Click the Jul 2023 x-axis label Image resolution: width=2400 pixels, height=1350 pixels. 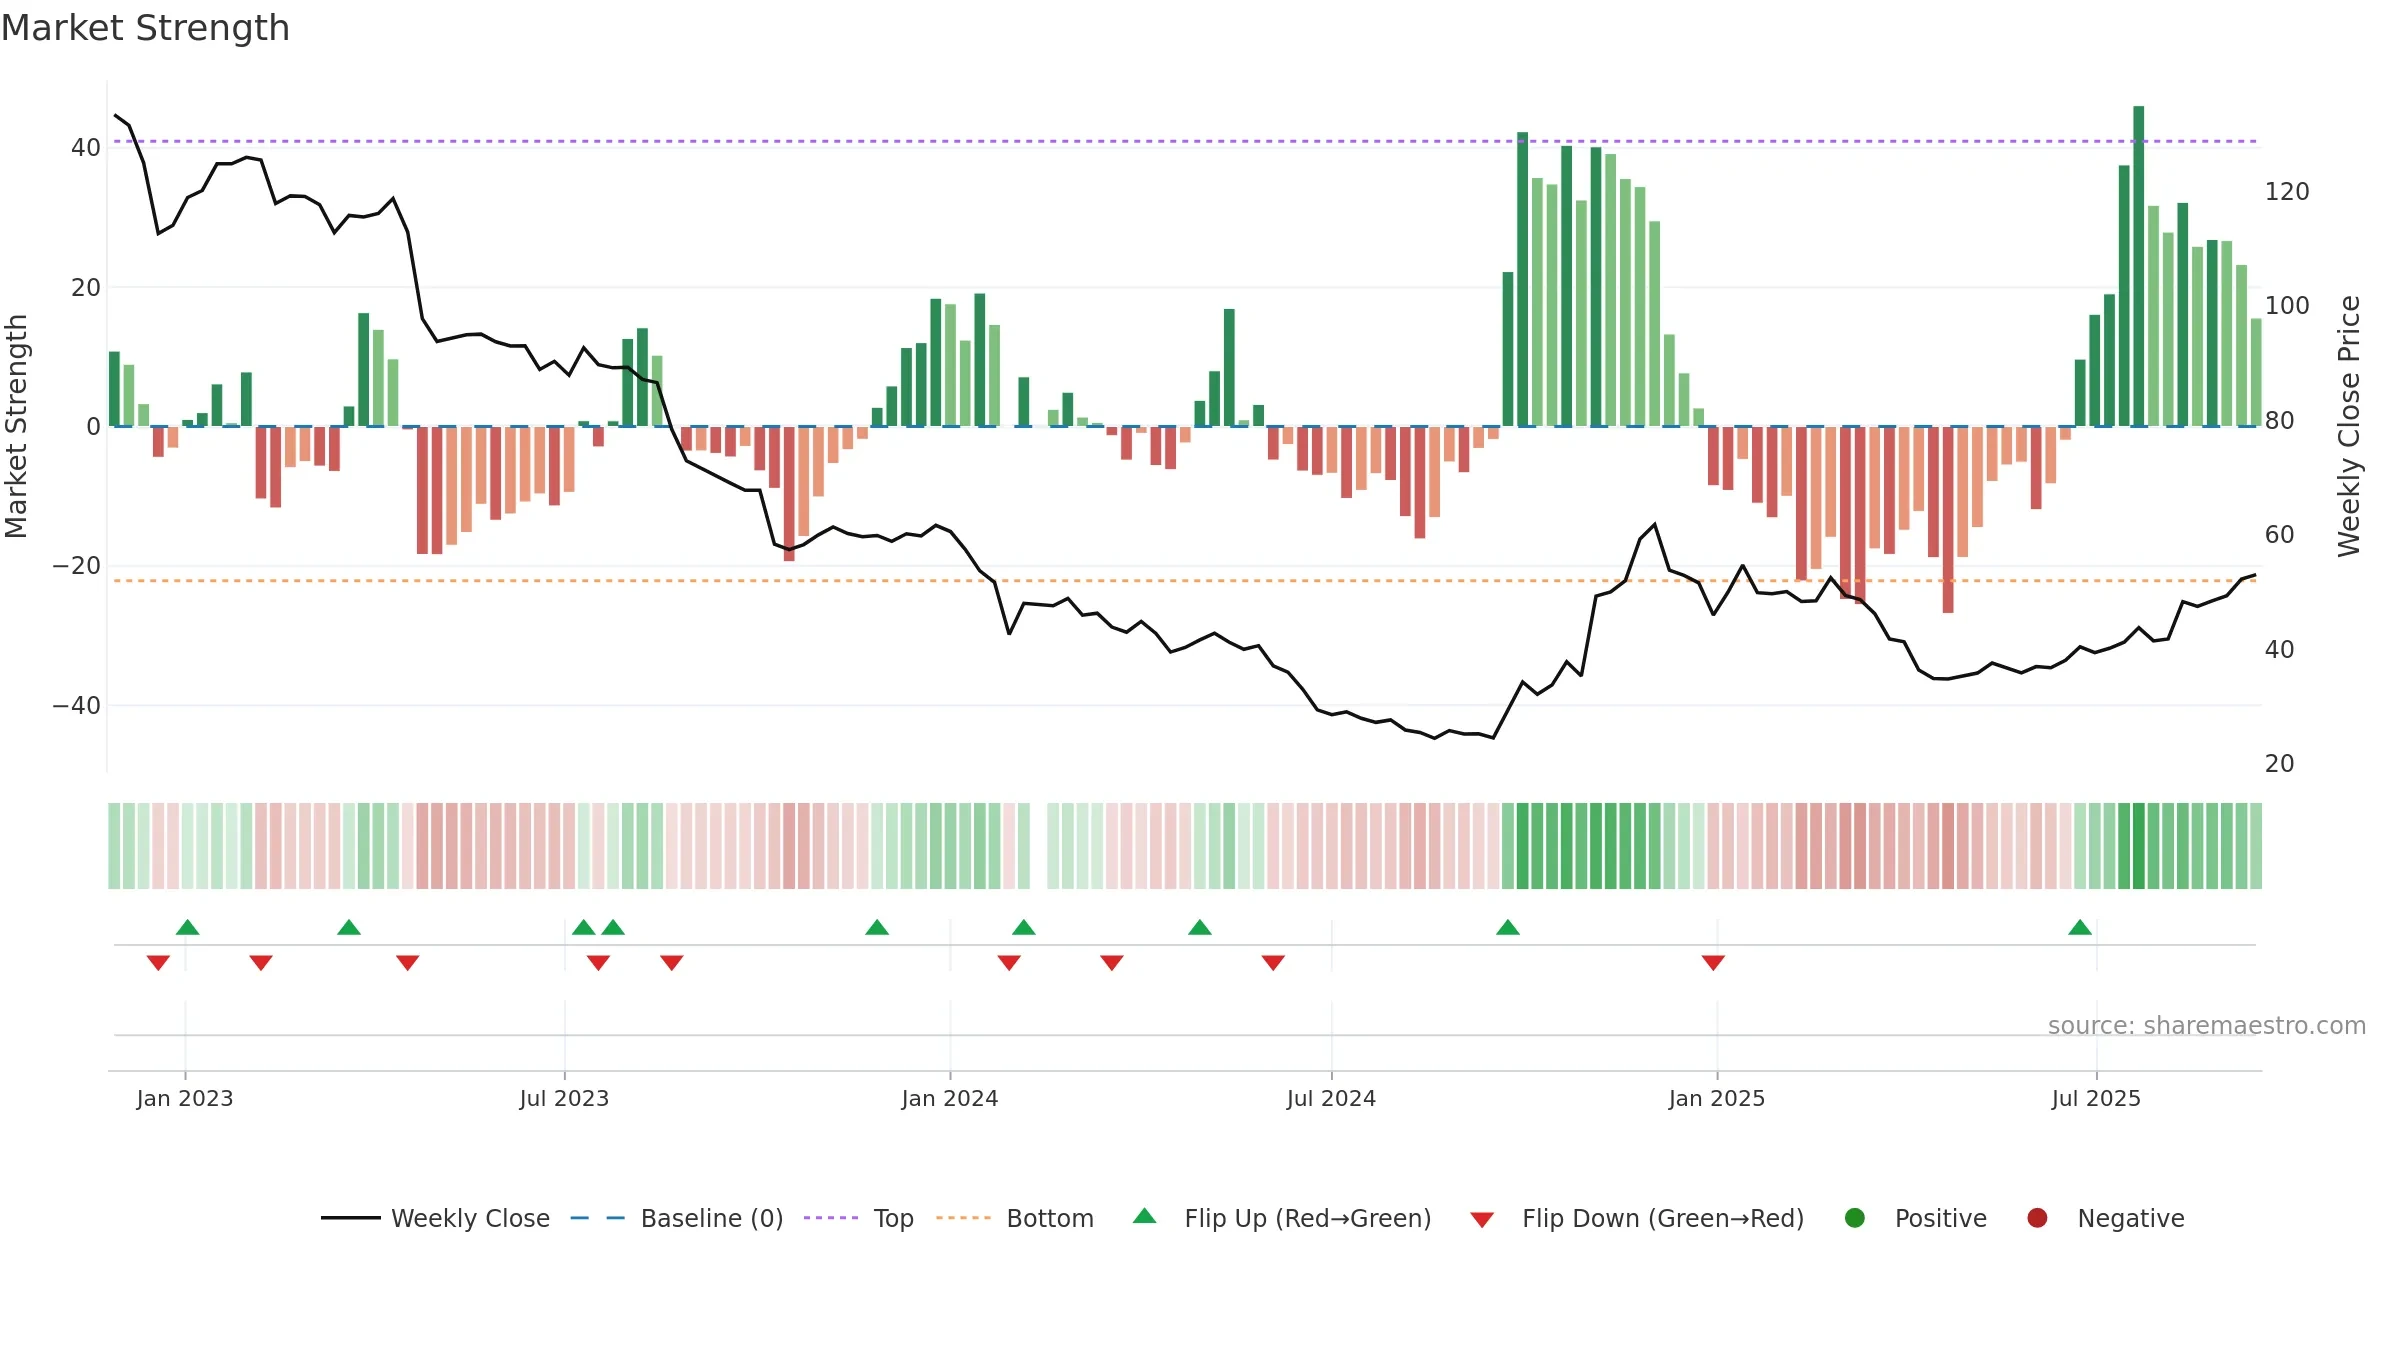[x=564, y=1098]
